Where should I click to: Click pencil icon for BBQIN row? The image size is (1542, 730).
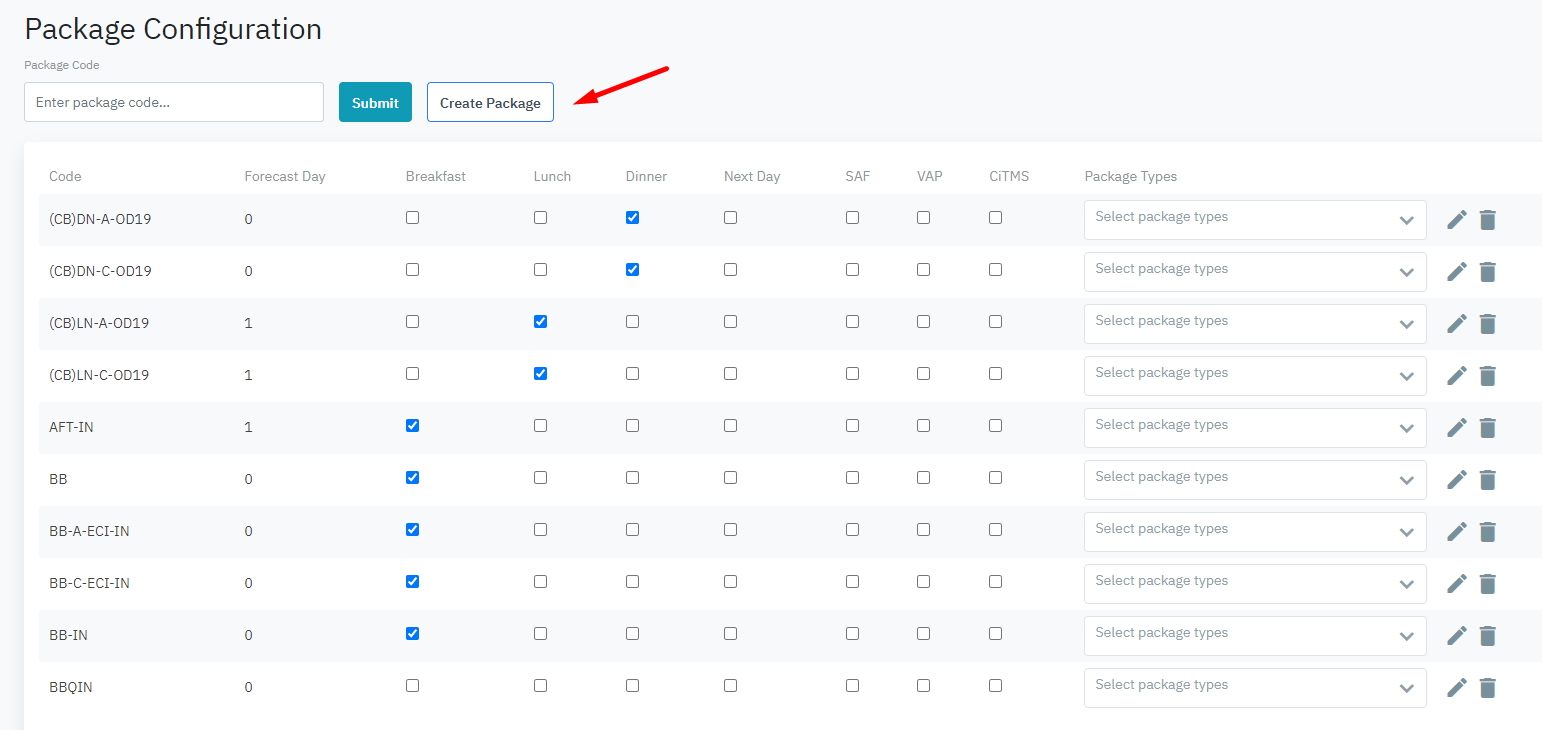coord(1457,687)
